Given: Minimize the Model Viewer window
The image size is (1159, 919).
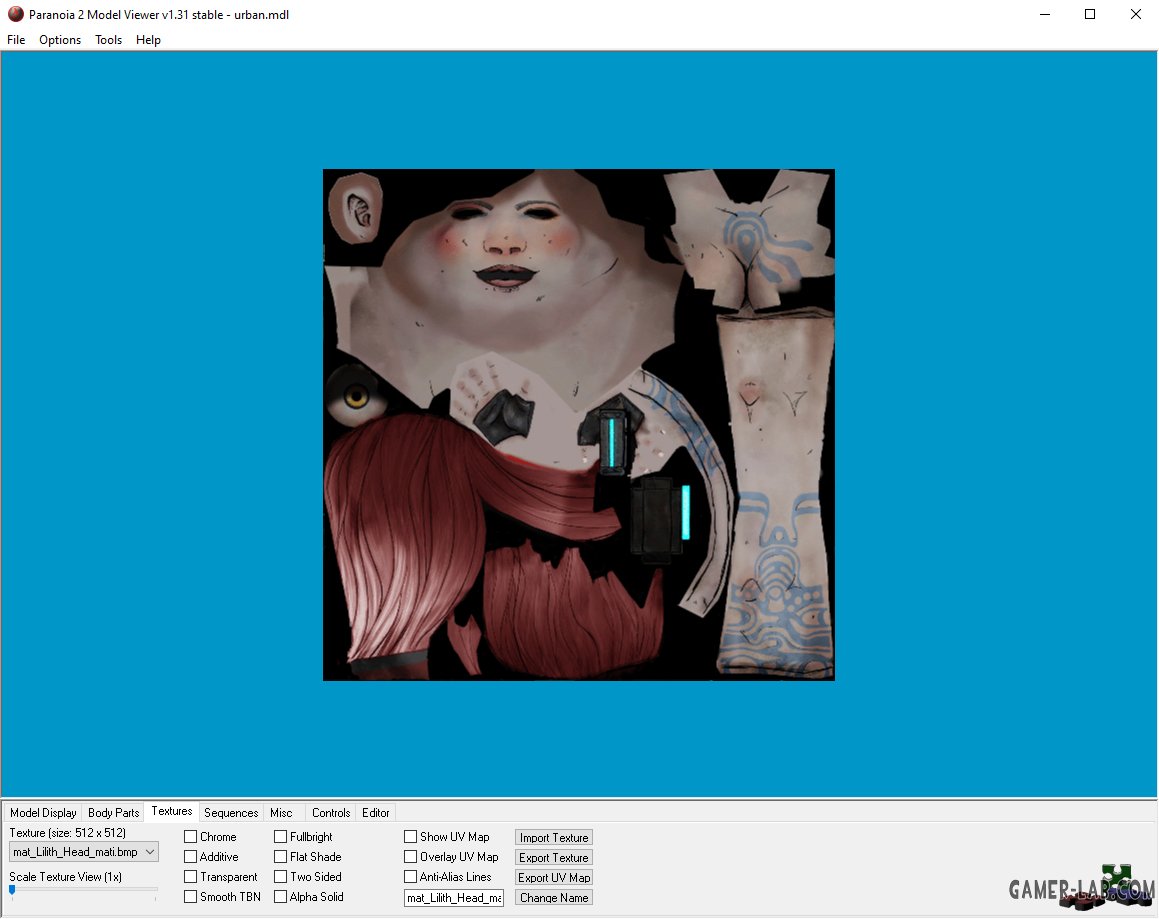Looking at the screenshot, I should 1044,14.
